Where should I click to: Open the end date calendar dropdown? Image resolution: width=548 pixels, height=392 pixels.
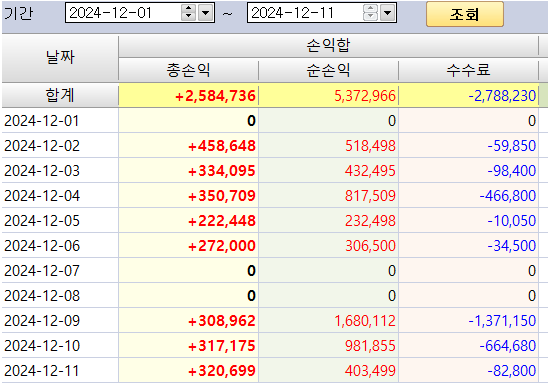388,13
